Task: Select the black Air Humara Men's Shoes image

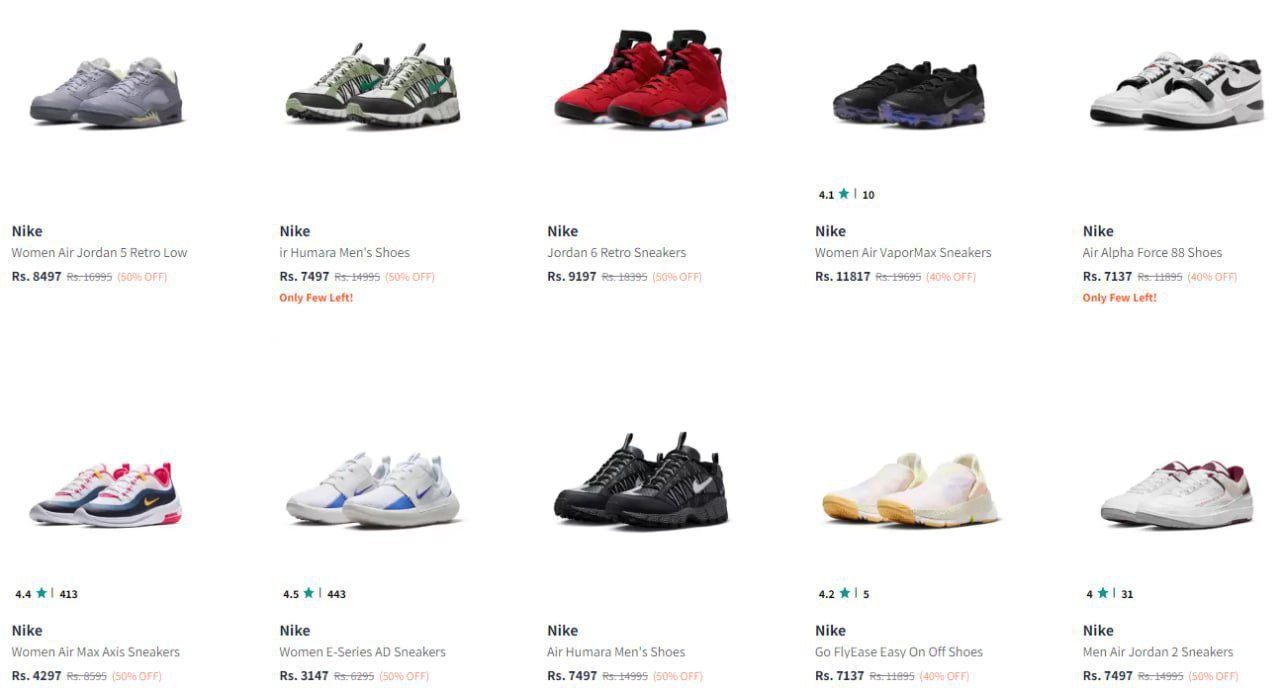Action: 641,480
